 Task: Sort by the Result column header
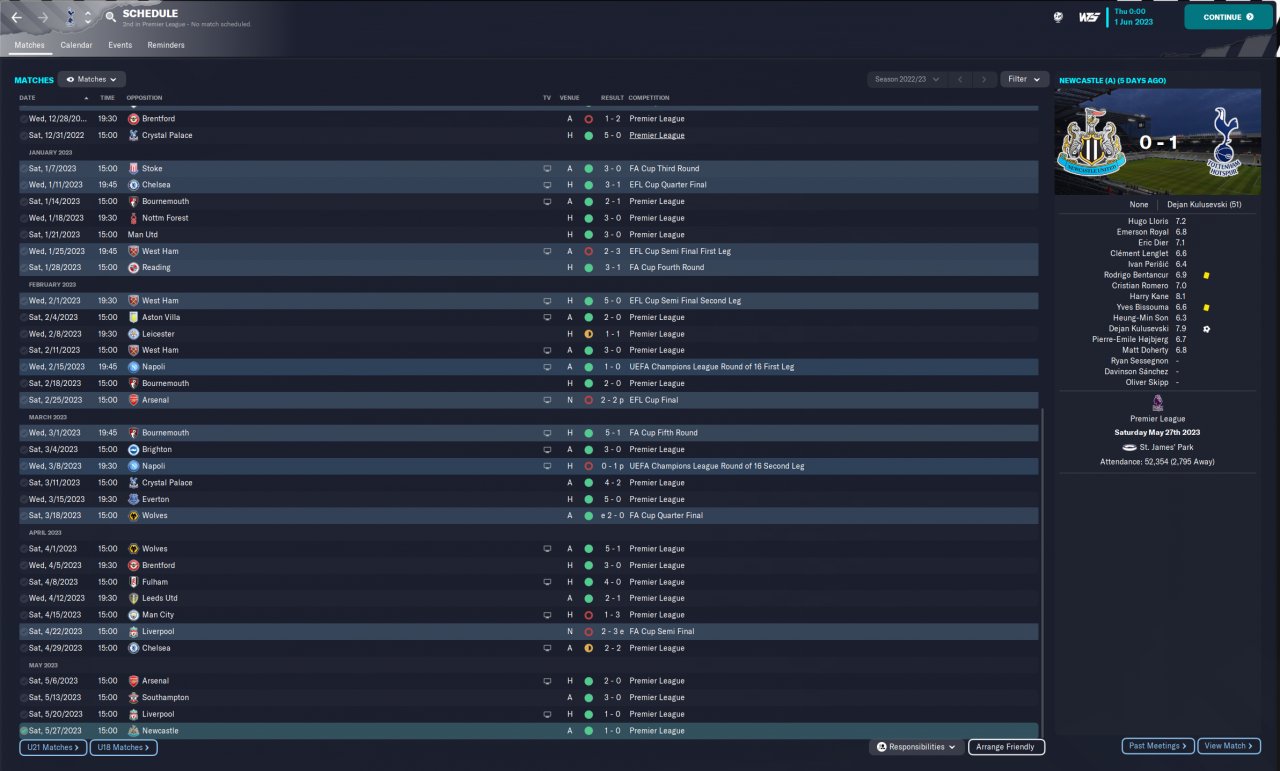[612, 98]
